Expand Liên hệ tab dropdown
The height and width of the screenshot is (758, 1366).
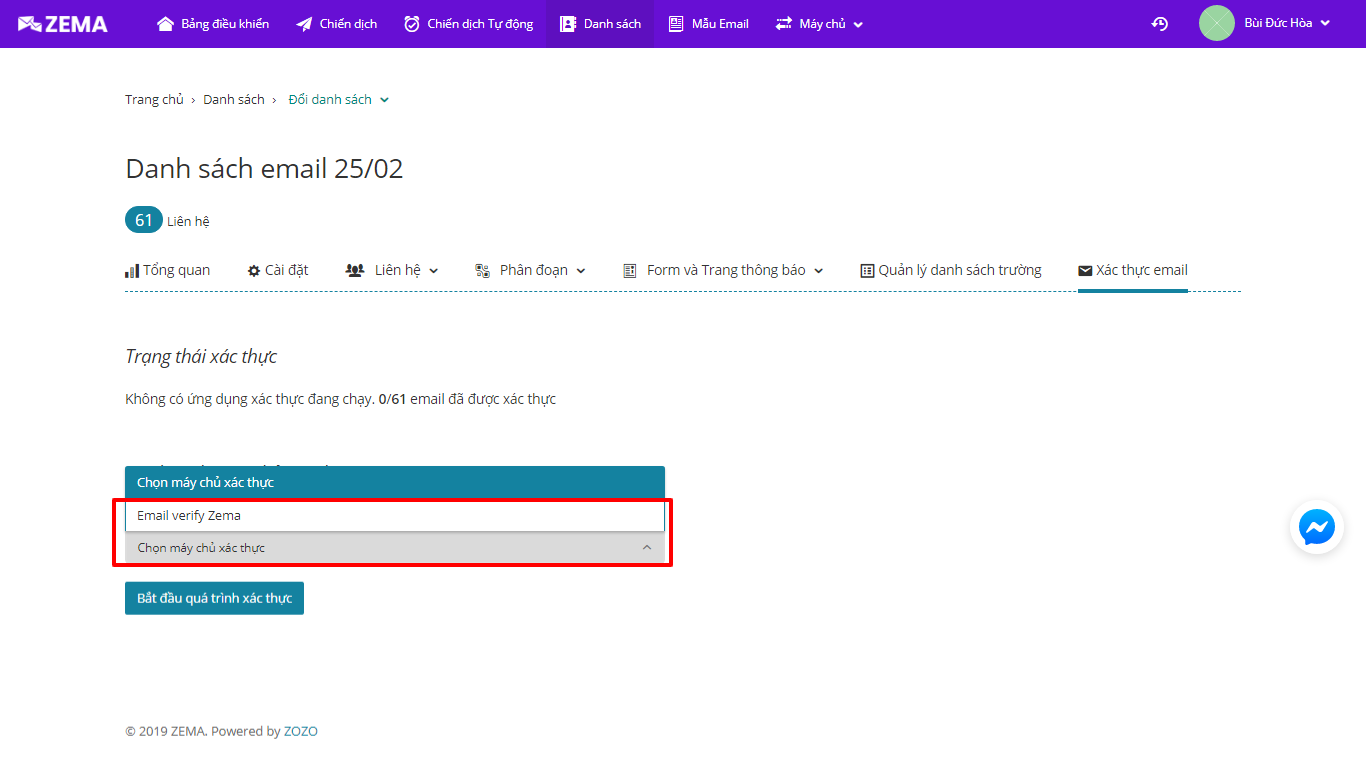[392, 270]
